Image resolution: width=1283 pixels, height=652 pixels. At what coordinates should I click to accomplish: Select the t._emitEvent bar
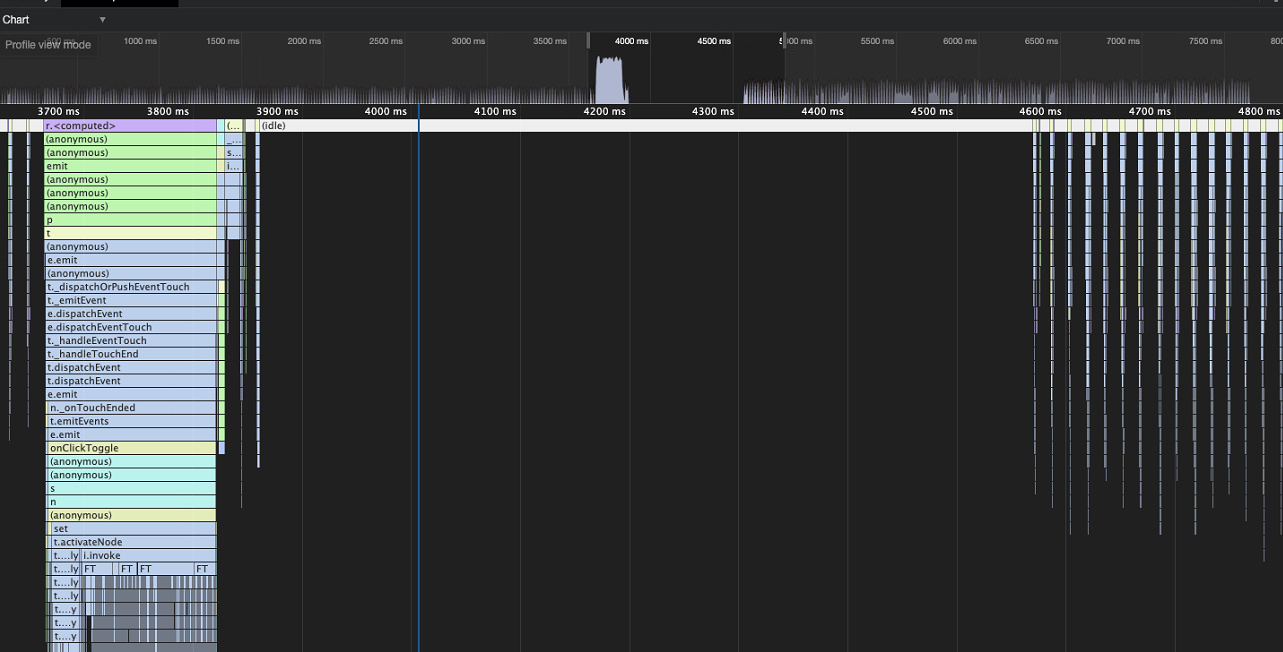coord(132,300)
